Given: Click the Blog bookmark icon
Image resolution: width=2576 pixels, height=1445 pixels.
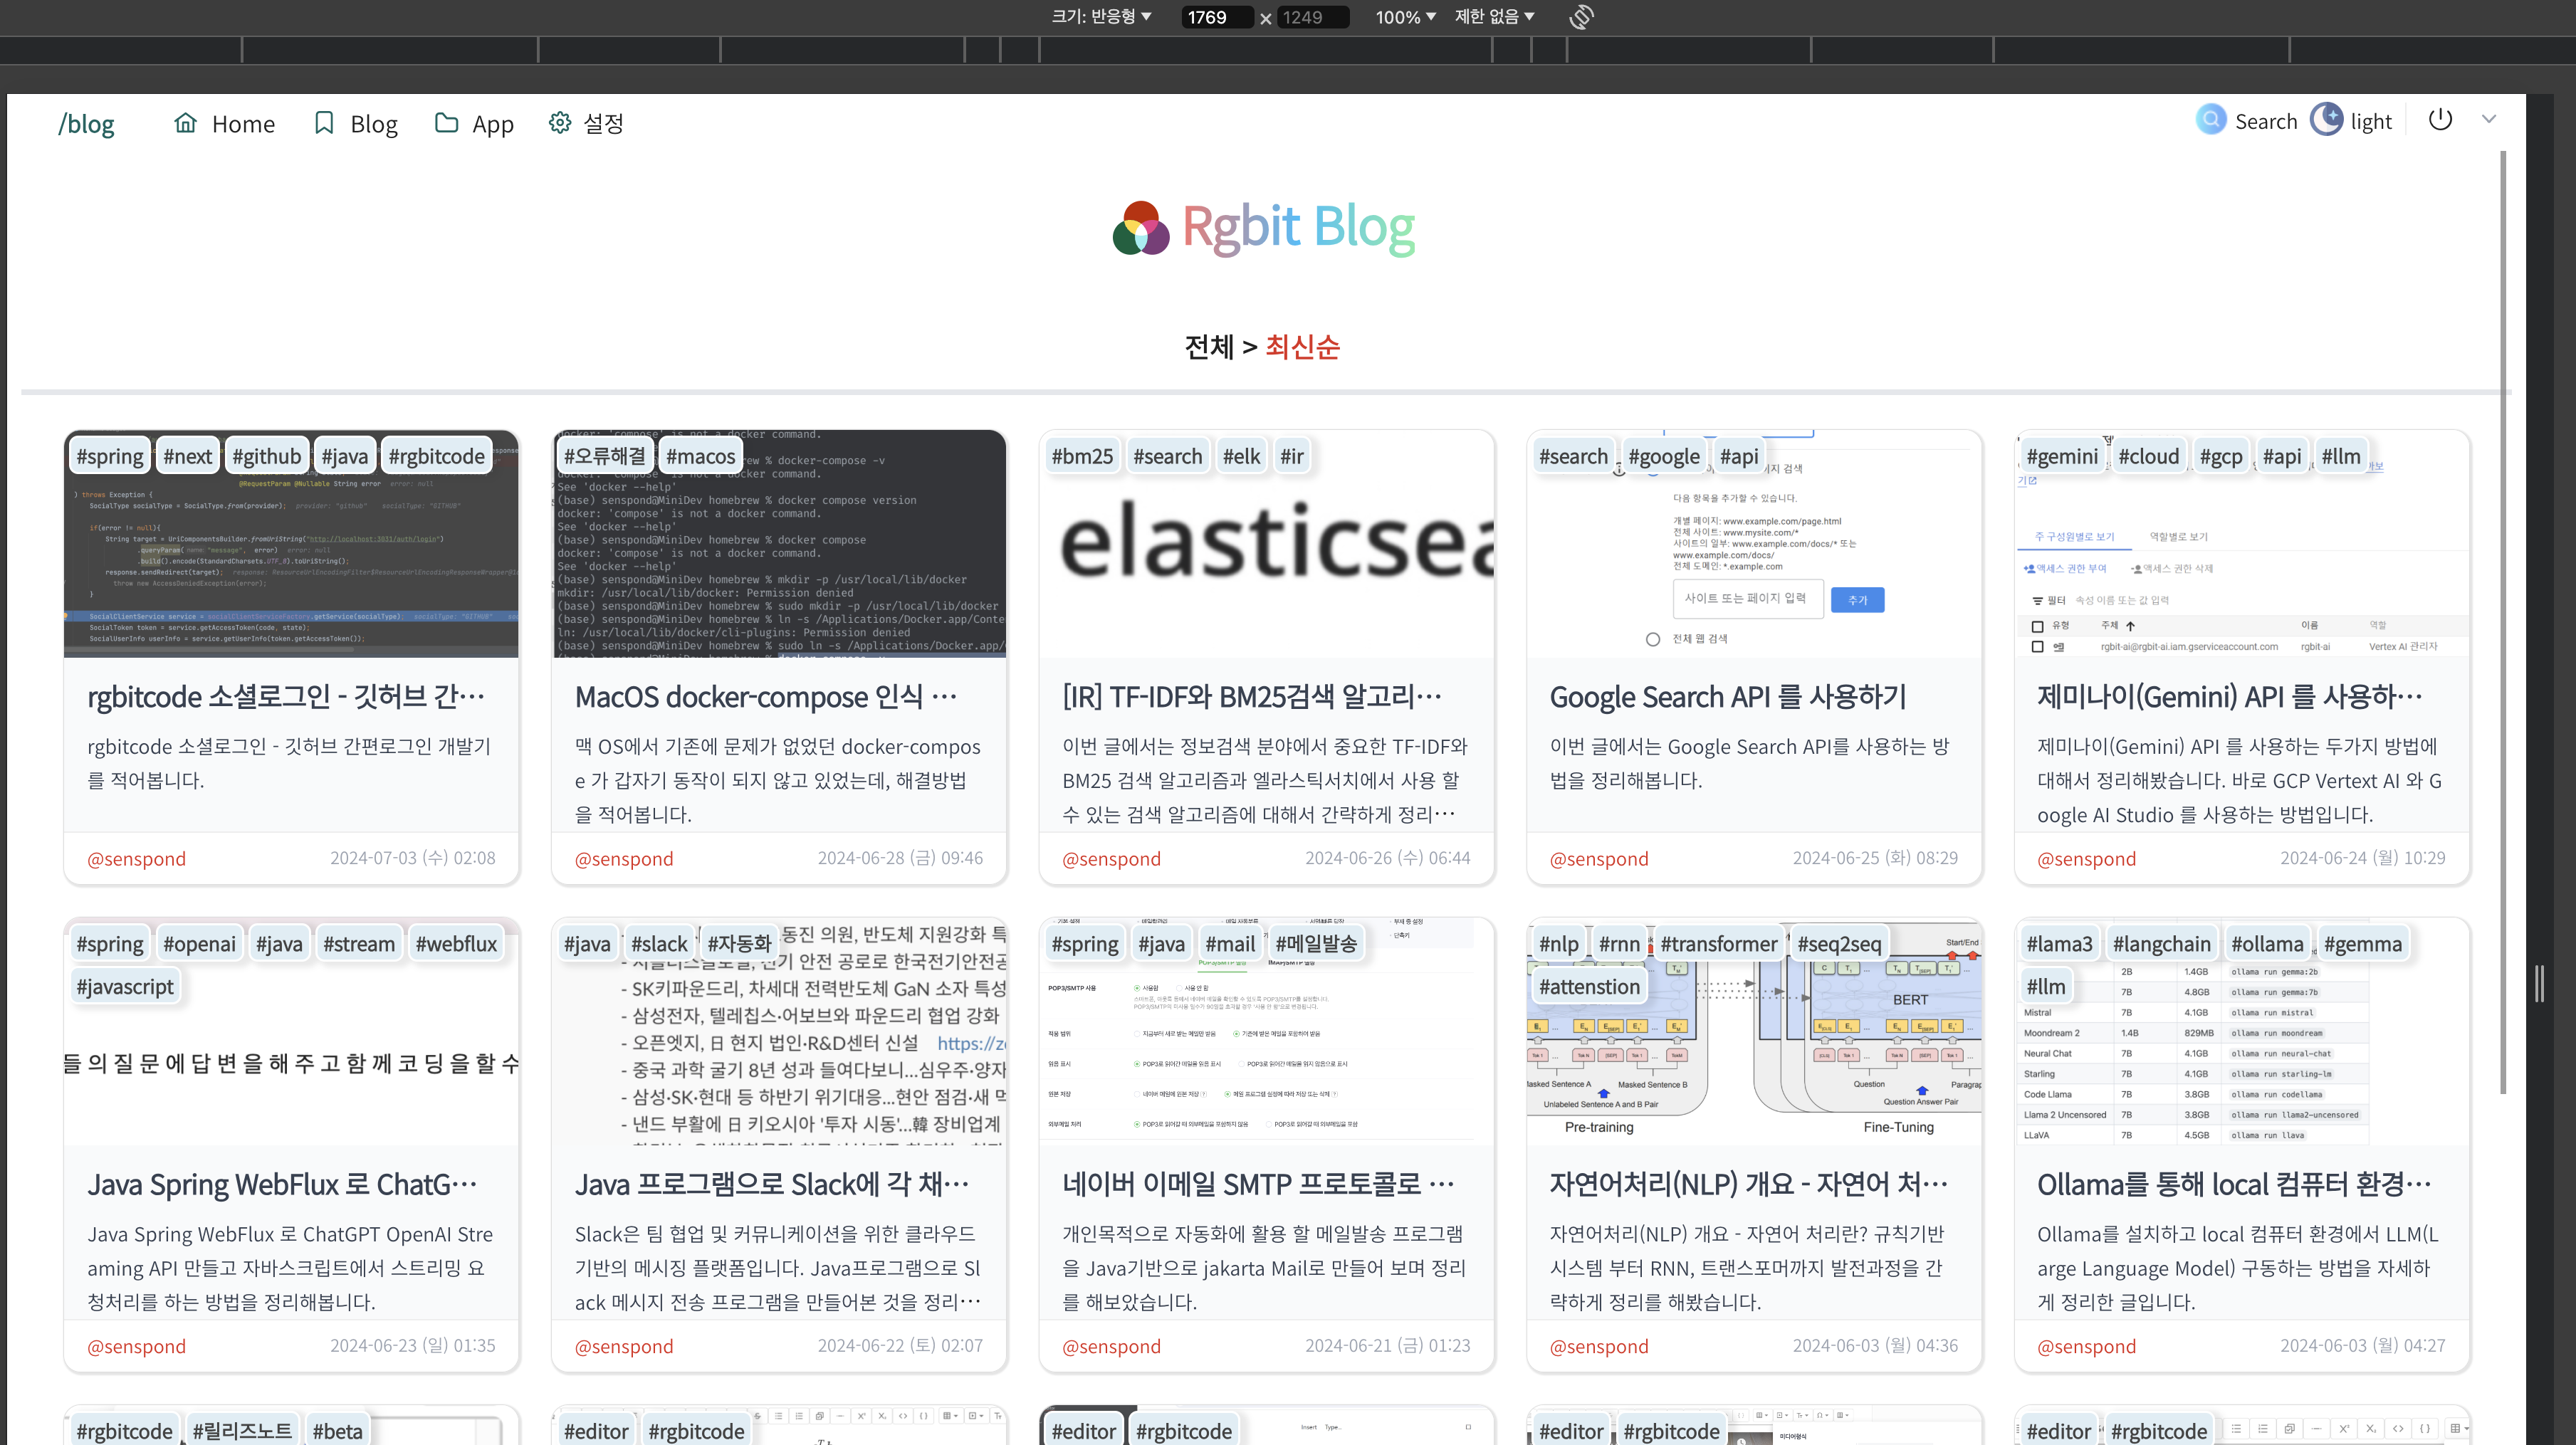Looking at the screenshot, I should point(324,122).
